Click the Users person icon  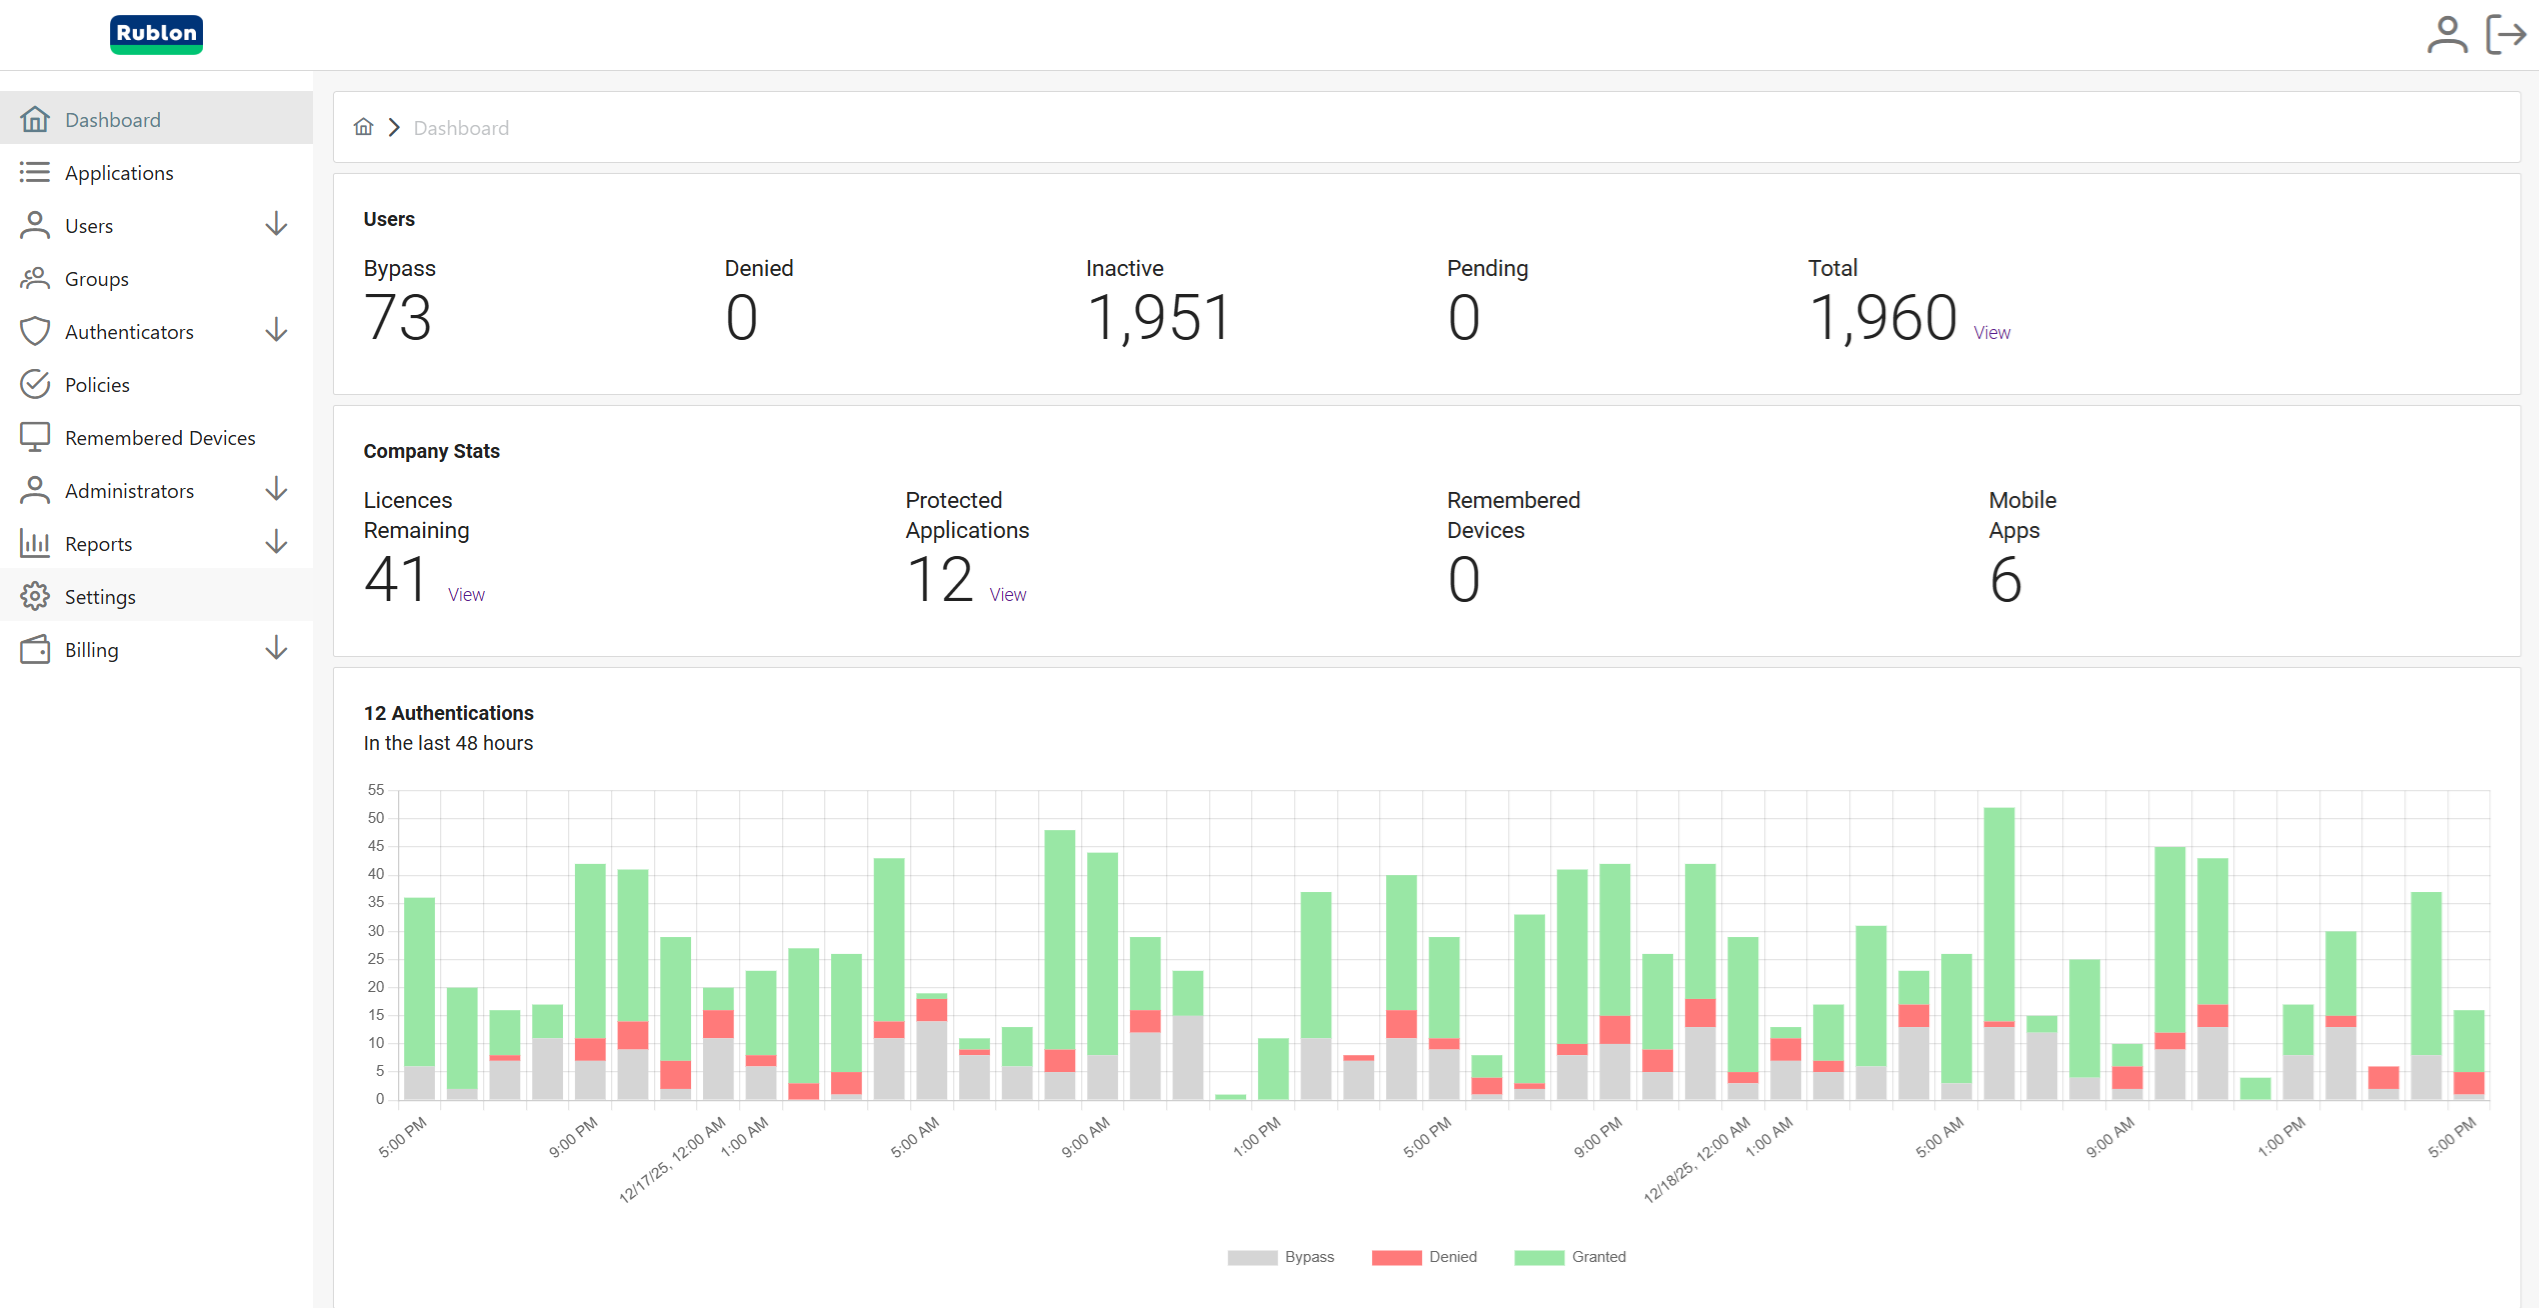(35, 225)
